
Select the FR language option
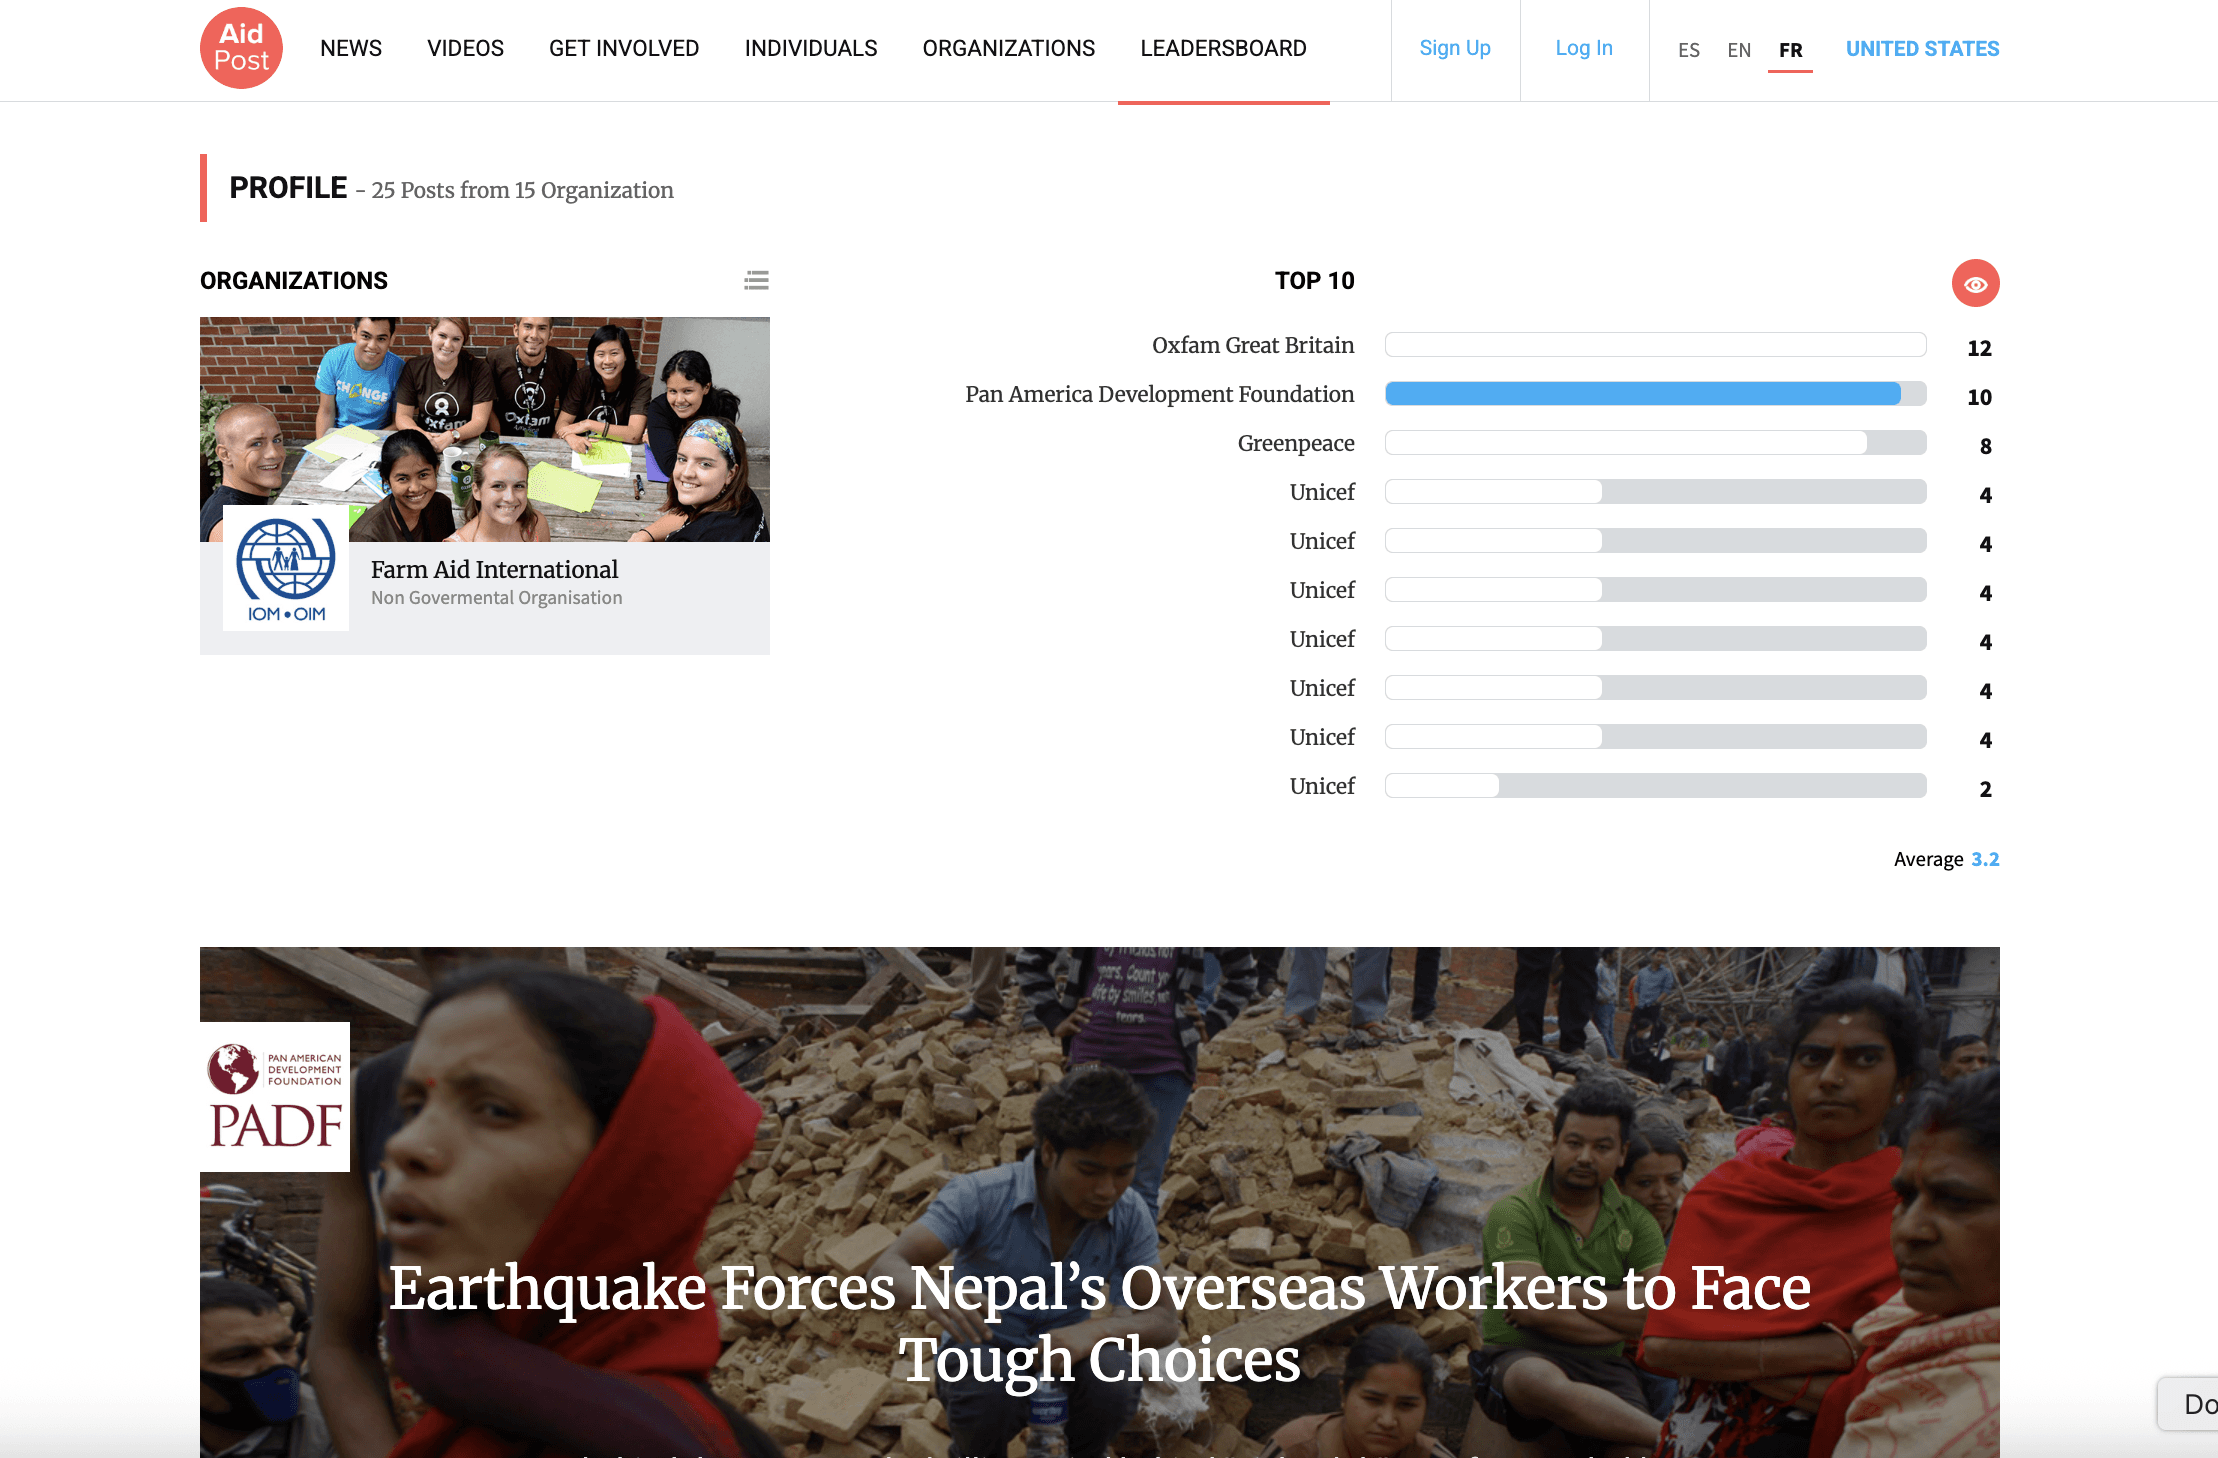click(1791, 50)
